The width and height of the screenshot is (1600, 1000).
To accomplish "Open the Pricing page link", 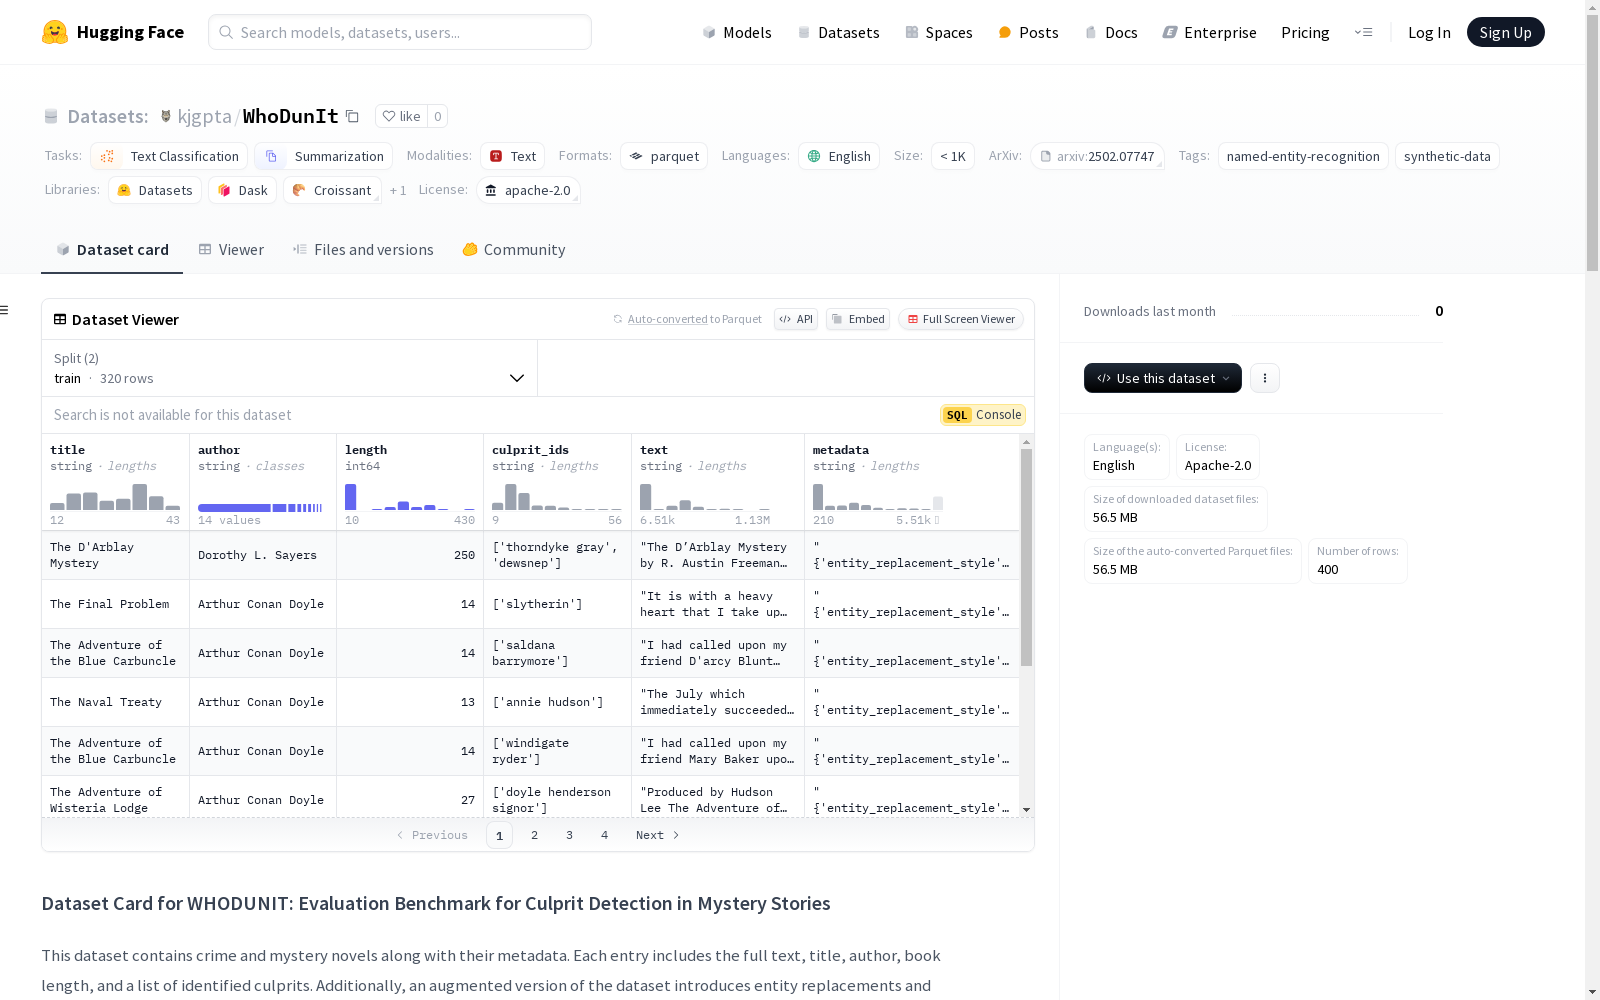I will point(1305,32).
